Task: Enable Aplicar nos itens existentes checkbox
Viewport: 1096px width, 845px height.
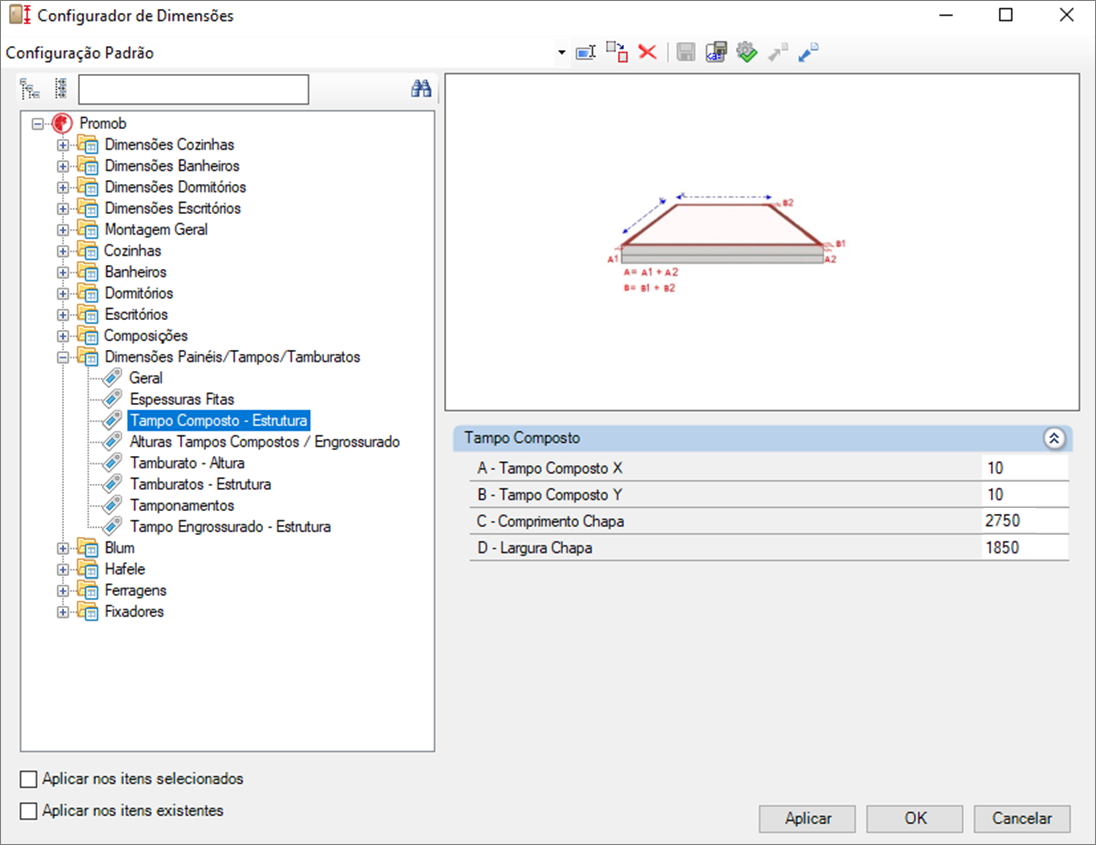Action: pyautogui.click(x=29, y=811)
